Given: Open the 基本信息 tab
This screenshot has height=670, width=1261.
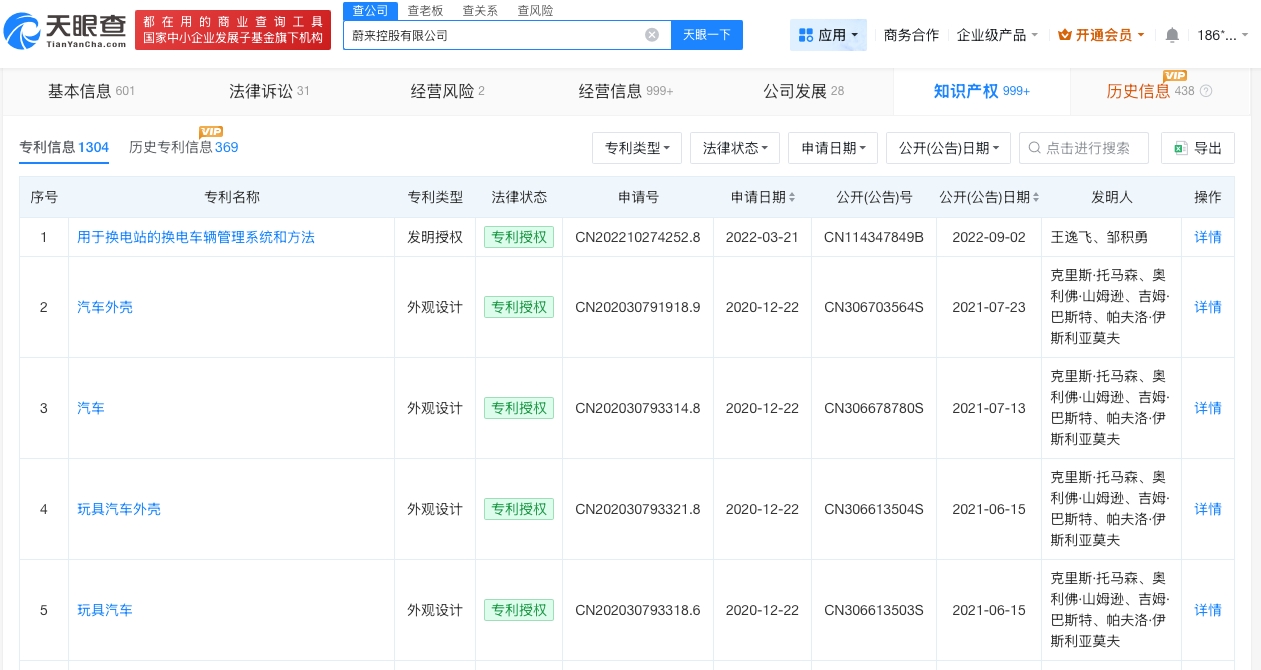Looking at the screenshot, I should (91, 91).
